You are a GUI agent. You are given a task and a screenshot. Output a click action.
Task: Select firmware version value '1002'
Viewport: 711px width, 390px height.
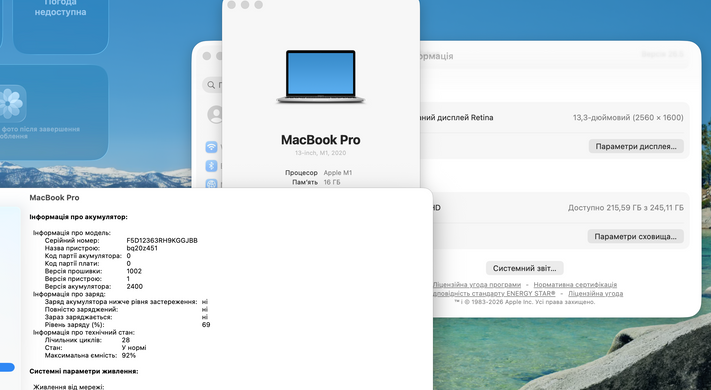134,271
